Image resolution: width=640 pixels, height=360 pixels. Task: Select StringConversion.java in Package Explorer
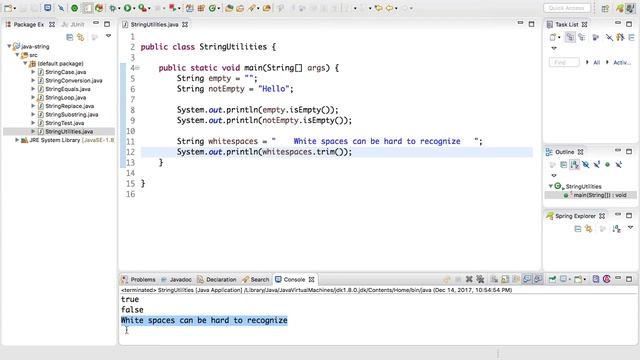(x=73, y=80)
